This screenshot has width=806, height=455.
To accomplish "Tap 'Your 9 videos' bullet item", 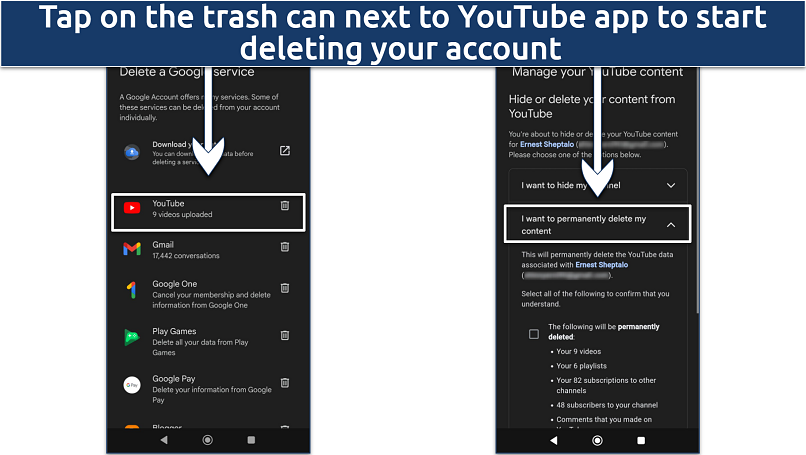I will tap(578, 352).
